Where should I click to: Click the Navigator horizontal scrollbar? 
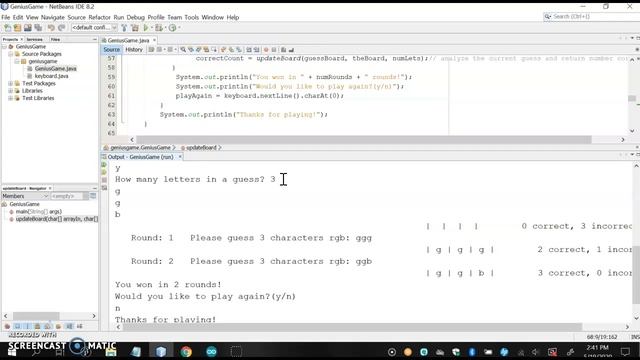pyautogui.click(x=36, y=316)
